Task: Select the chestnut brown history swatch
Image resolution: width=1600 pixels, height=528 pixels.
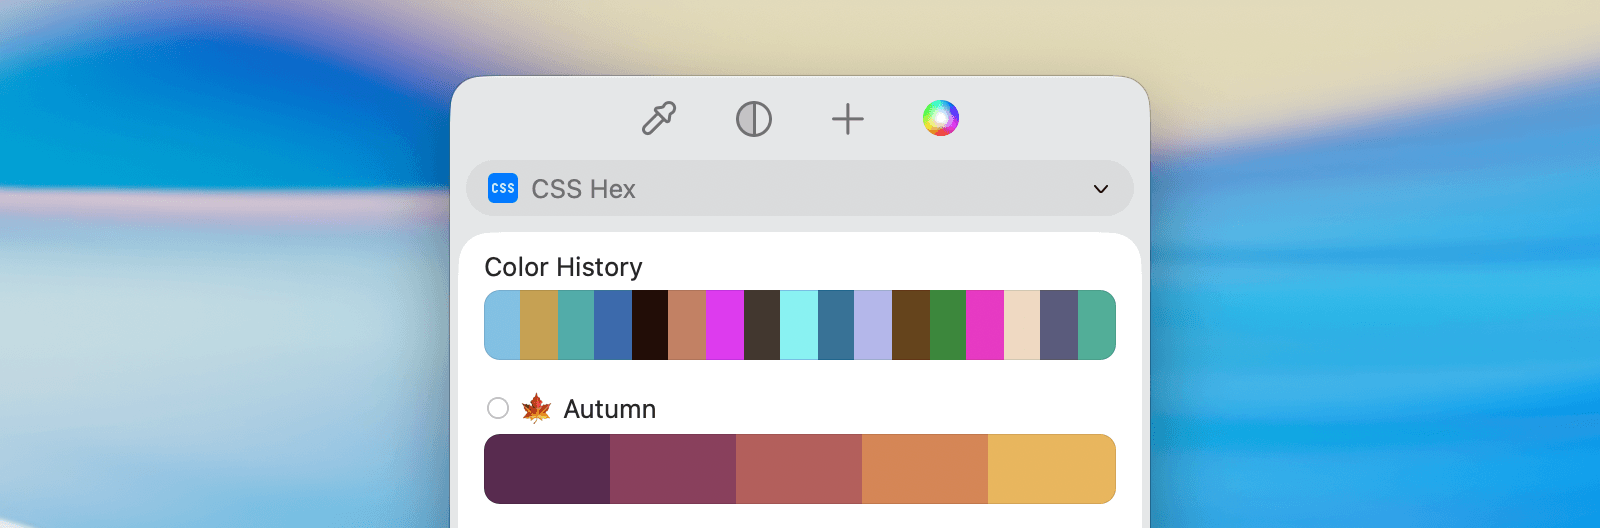Action: 911,325
